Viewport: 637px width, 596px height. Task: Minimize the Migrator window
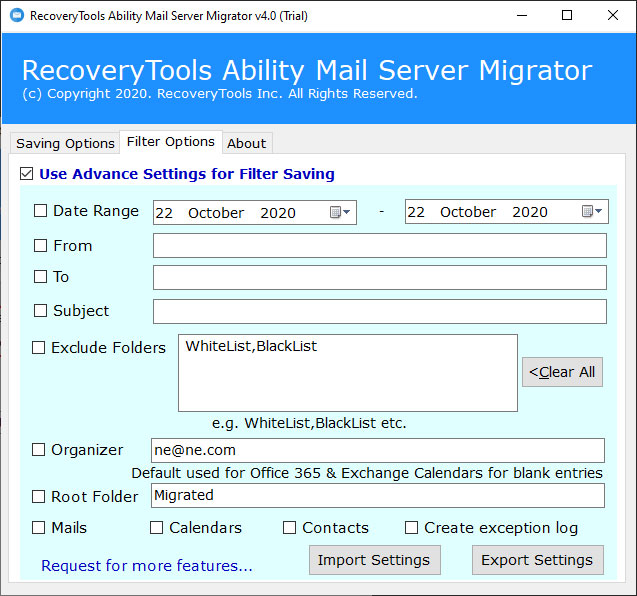[522, 15]
